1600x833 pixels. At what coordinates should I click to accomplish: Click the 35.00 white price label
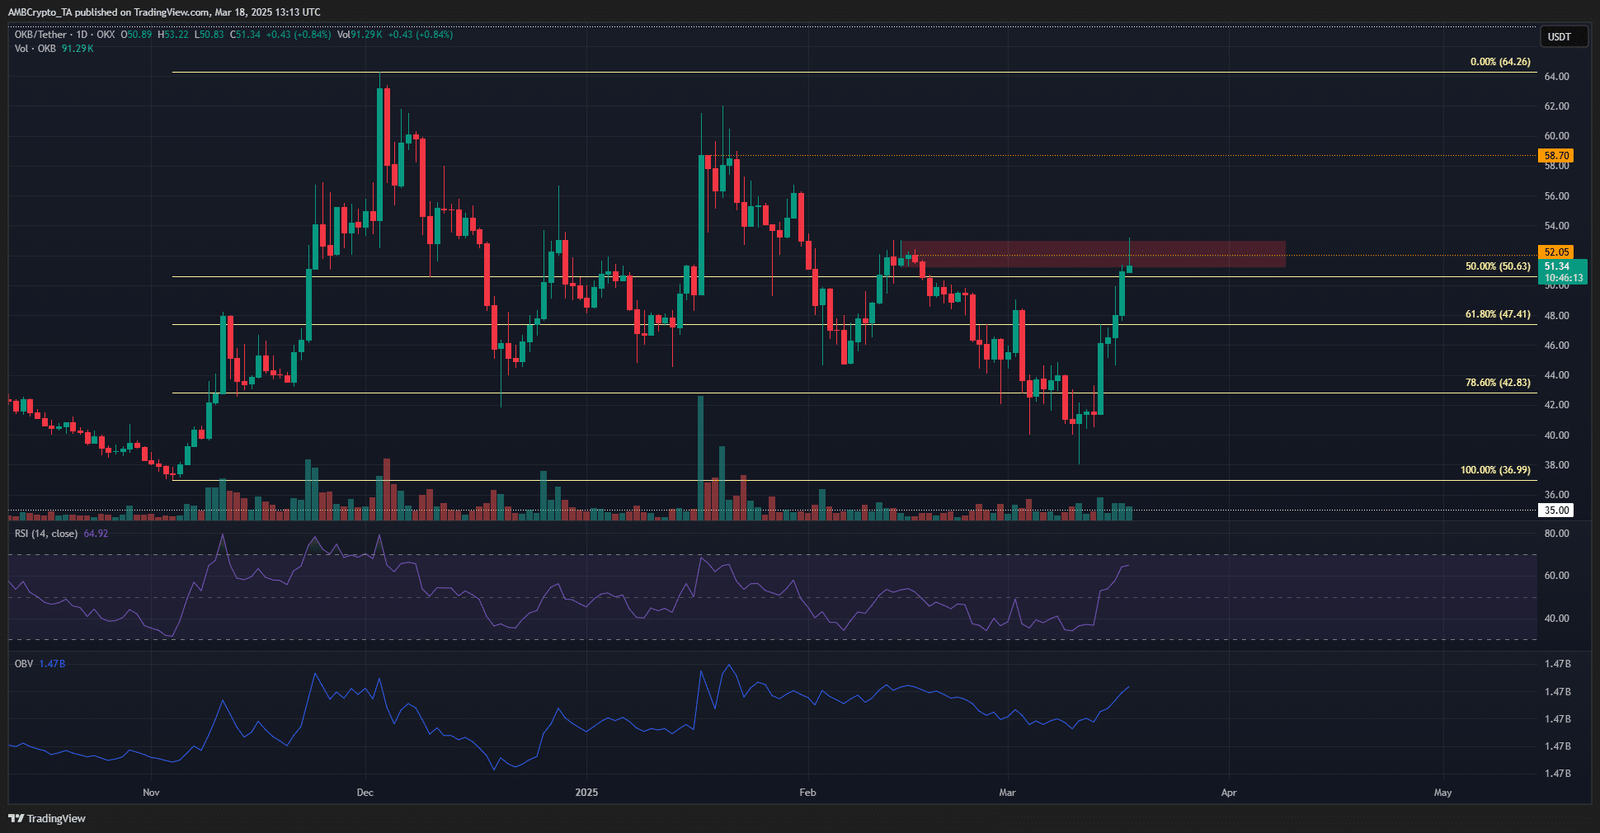click(1556, 510)
